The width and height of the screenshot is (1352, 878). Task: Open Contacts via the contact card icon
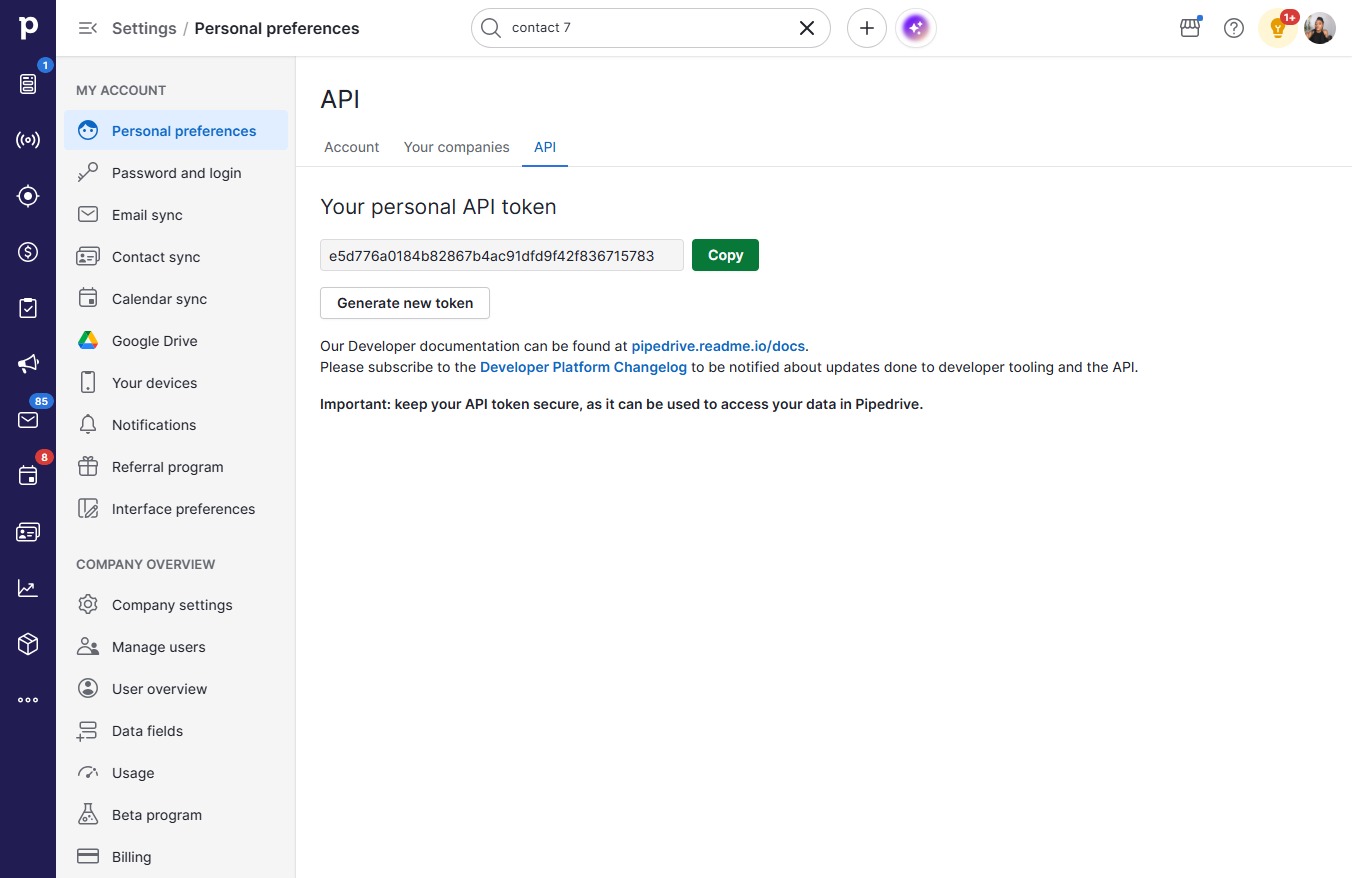(28, 532)
